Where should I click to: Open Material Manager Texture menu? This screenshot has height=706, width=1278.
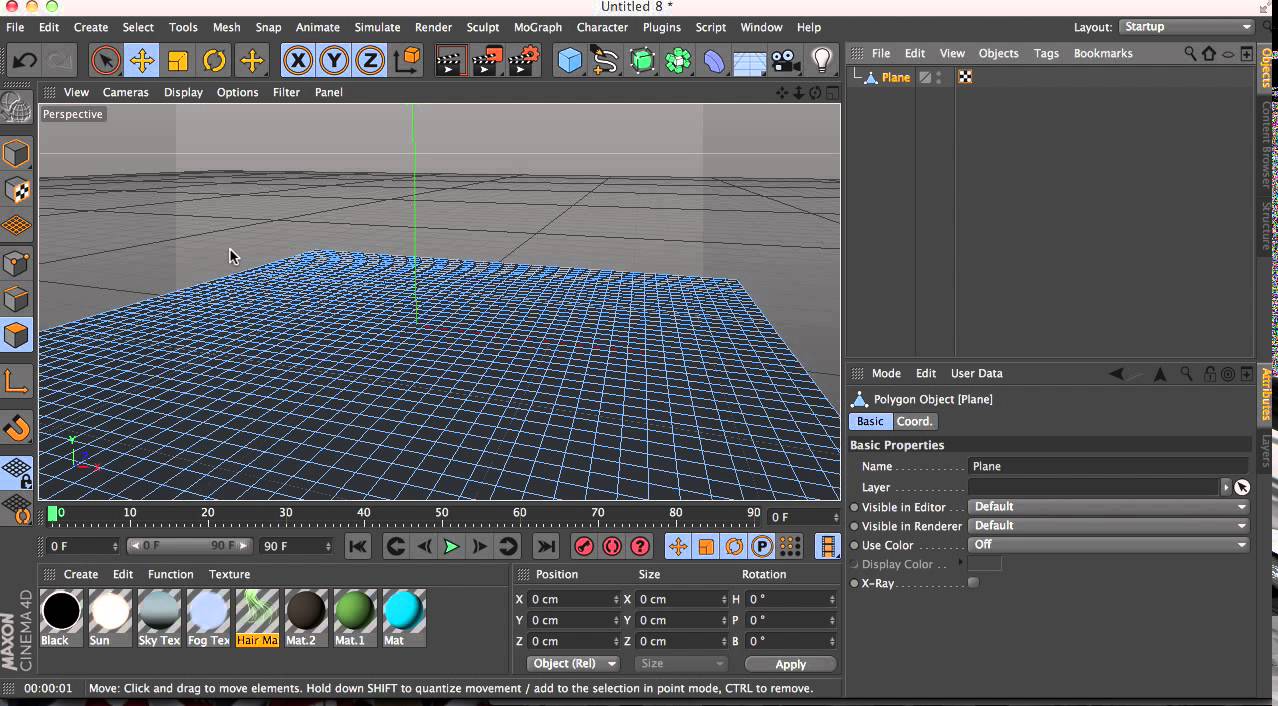click(x=229, y=574)
